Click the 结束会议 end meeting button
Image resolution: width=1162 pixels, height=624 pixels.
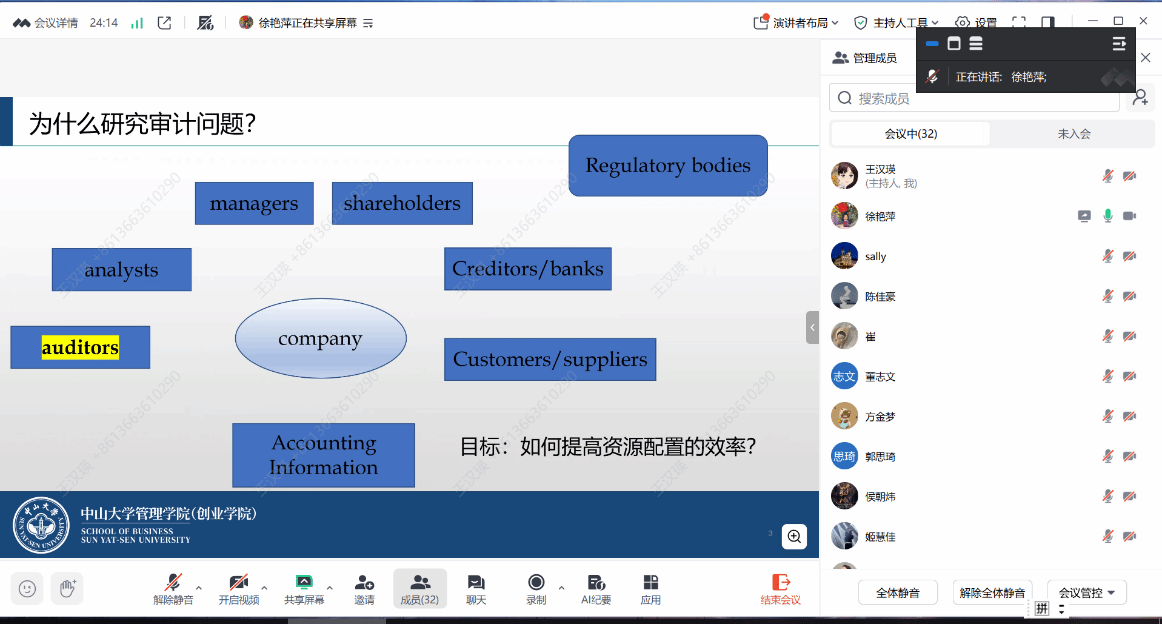point(781,589)
